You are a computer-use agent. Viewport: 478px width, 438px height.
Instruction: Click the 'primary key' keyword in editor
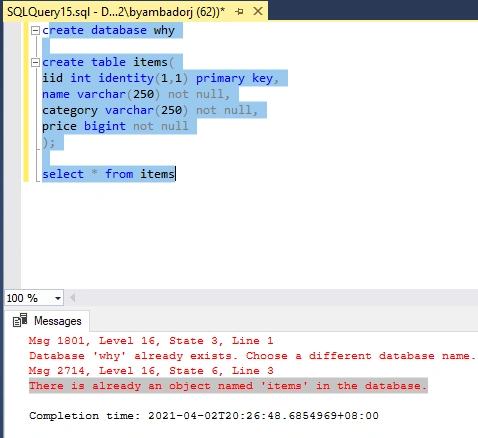pyautogui.click(x=234, y=78)
